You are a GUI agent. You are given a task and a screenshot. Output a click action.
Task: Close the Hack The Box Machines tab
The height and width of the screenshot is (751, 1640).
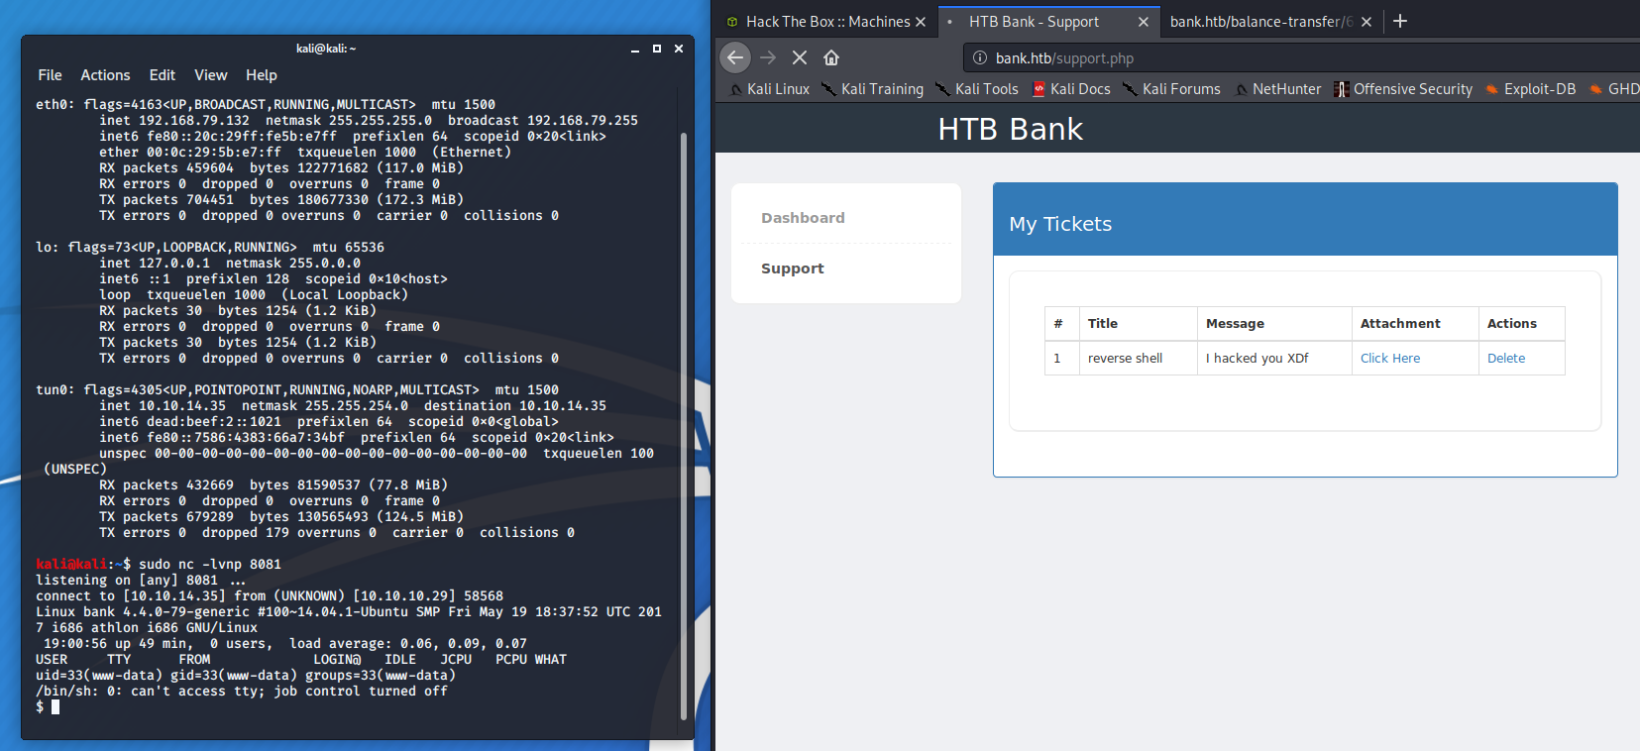(x=920, y=22)
